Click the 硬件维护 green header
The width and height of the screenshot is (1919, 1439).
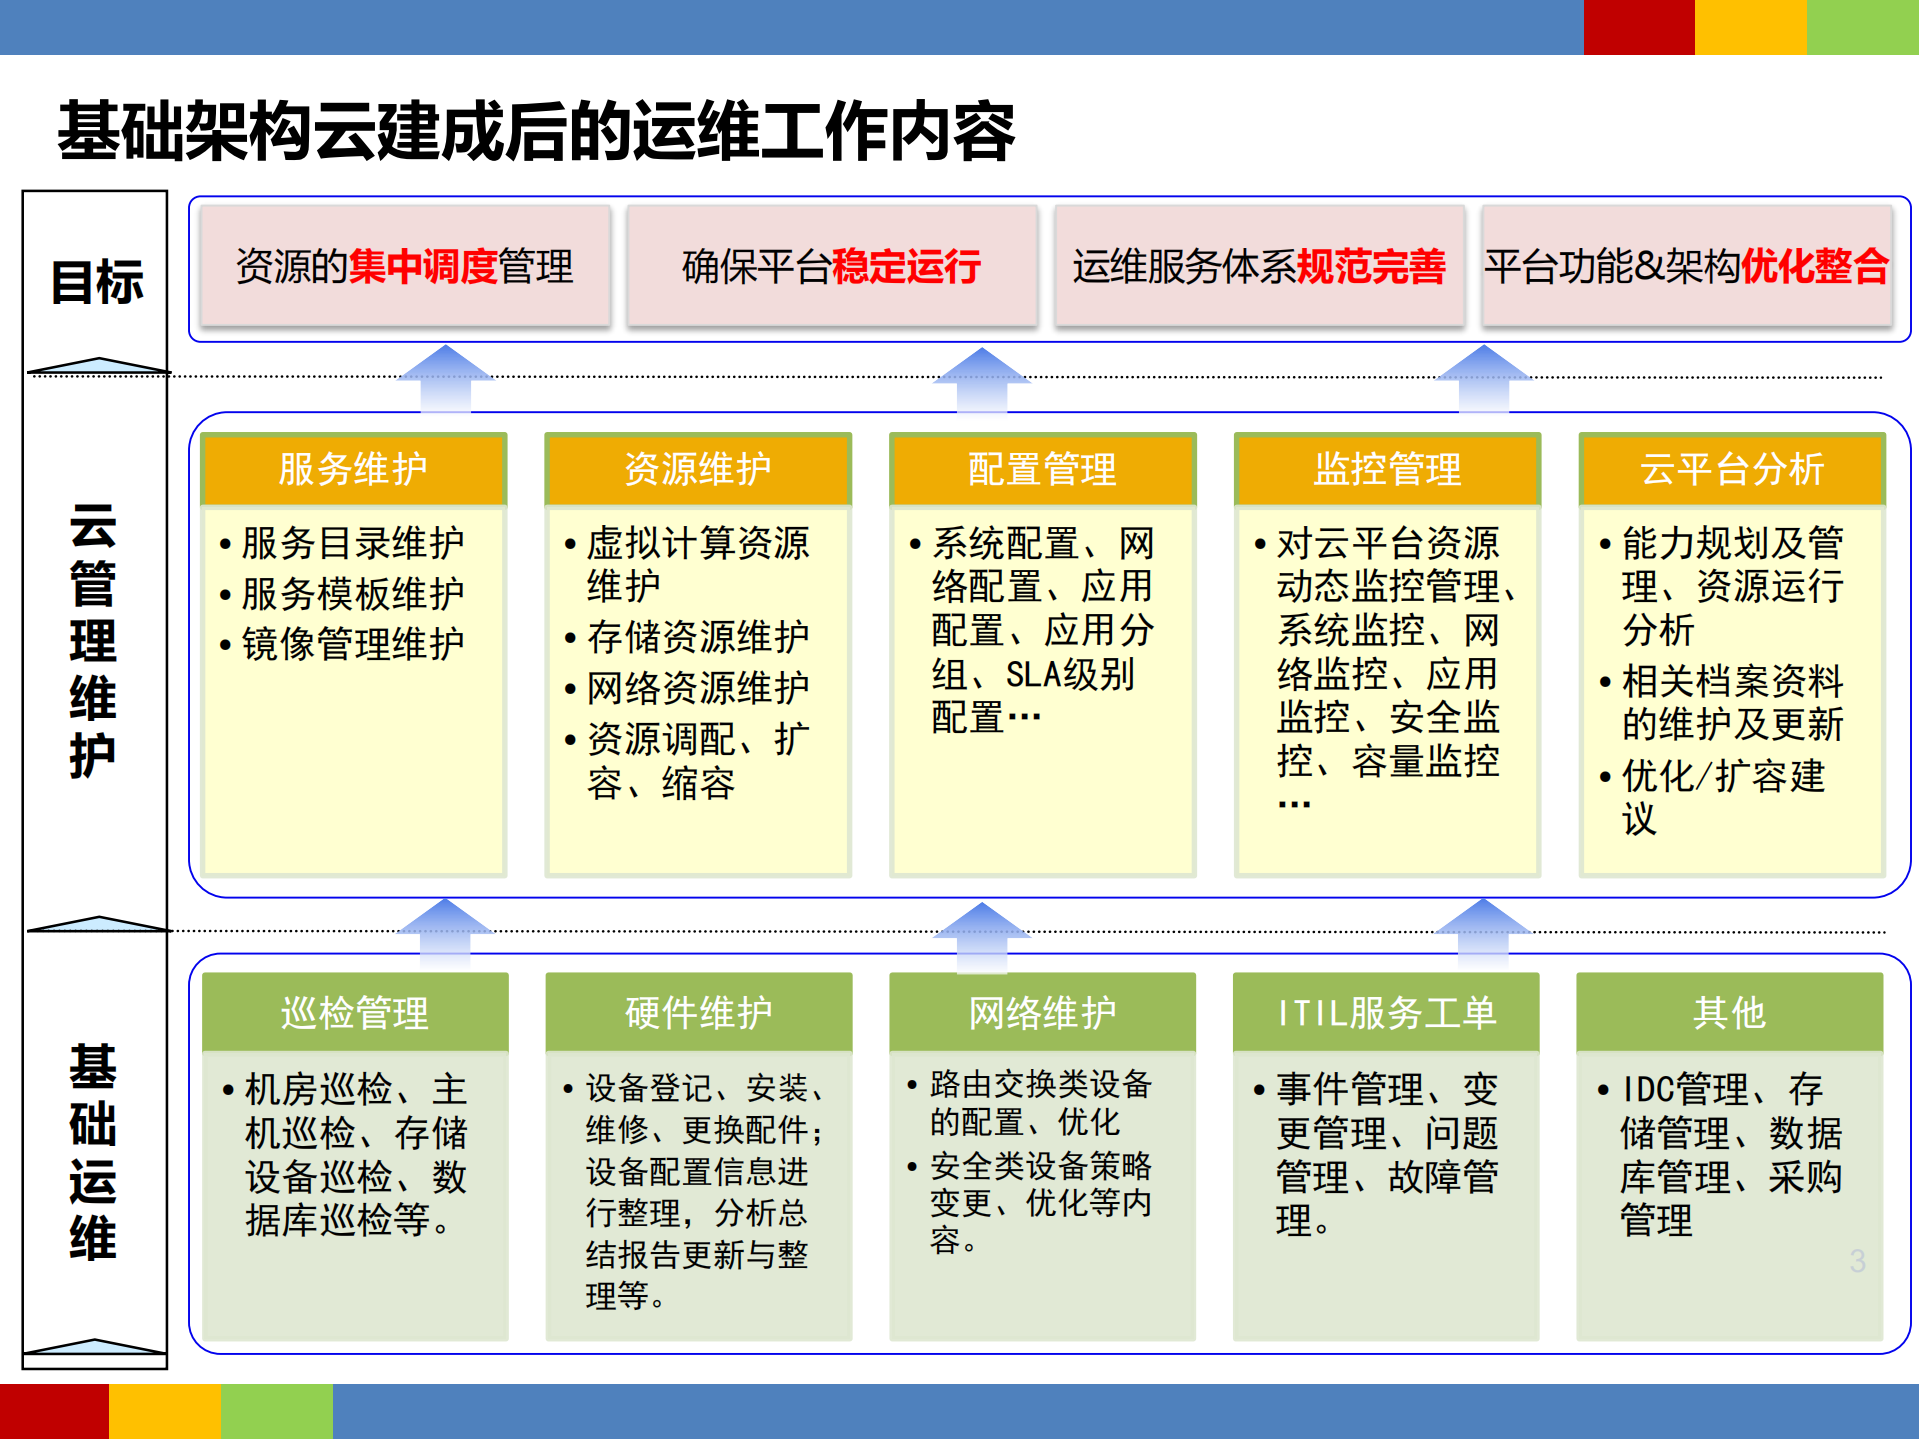[697, 1012]
